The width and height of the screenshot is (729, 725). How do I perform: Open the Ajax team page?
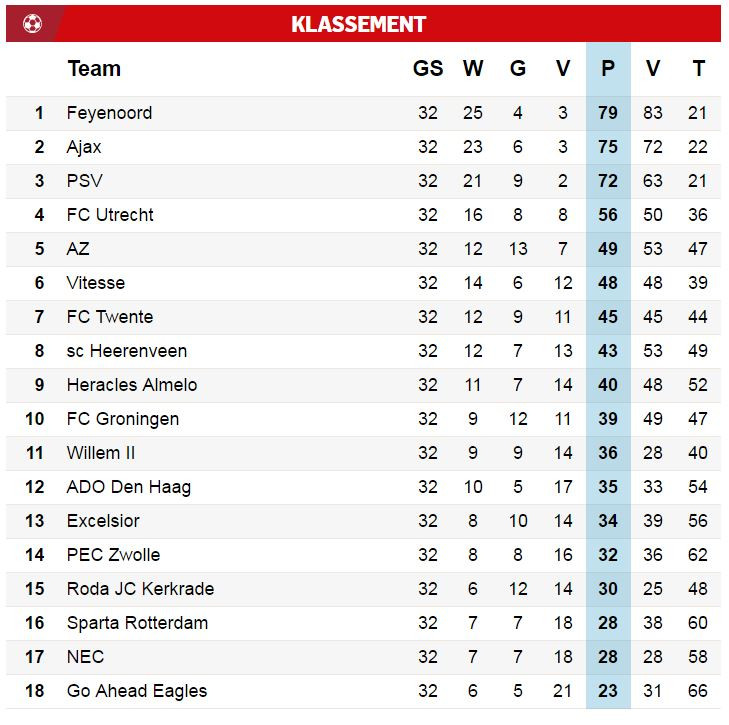[x=84, y=147]
